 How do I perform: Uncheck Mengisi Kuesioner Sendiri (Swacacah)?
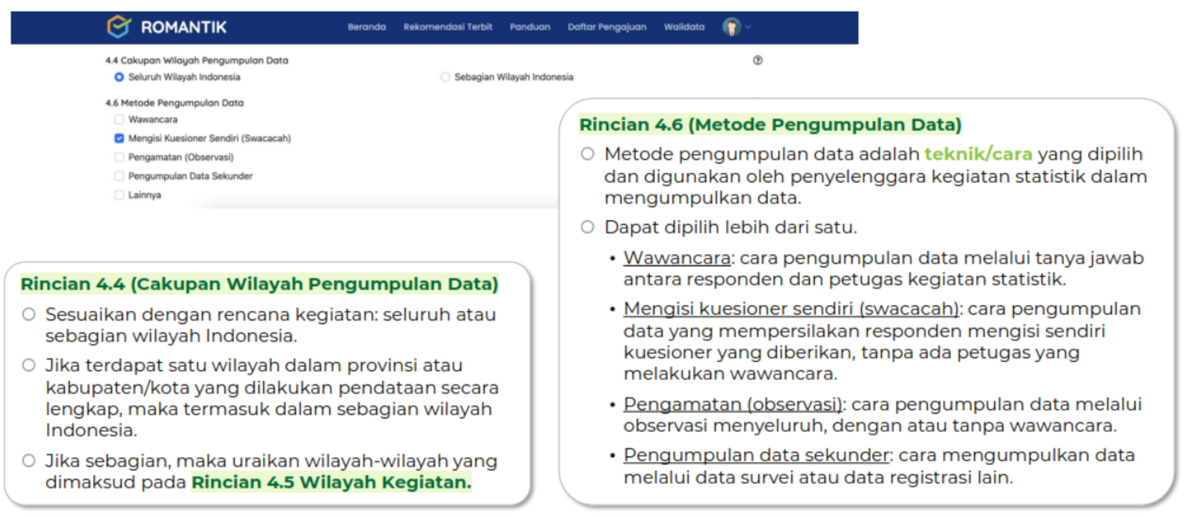pos(119,139)
